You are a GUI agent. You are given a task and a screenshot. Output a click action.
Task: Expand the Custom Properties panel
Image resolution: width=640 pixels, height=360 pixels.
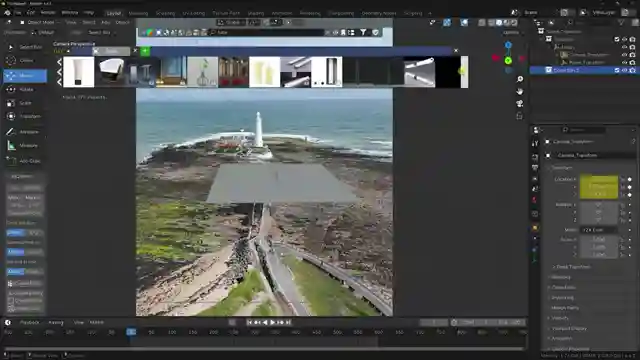point(570,349)
